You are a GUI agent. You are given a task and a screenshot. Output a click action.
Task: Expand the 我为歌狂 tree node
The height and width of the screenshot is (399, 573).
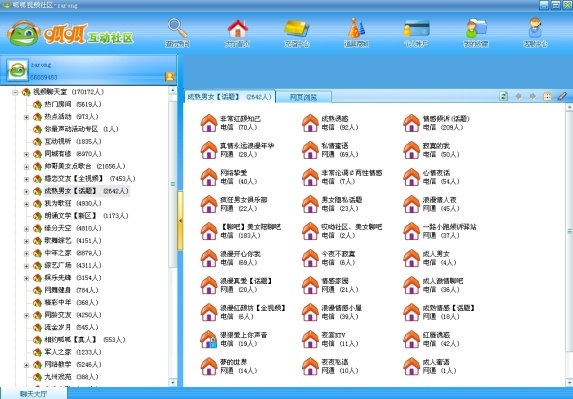pyautogui.click(x=26, y=204)
